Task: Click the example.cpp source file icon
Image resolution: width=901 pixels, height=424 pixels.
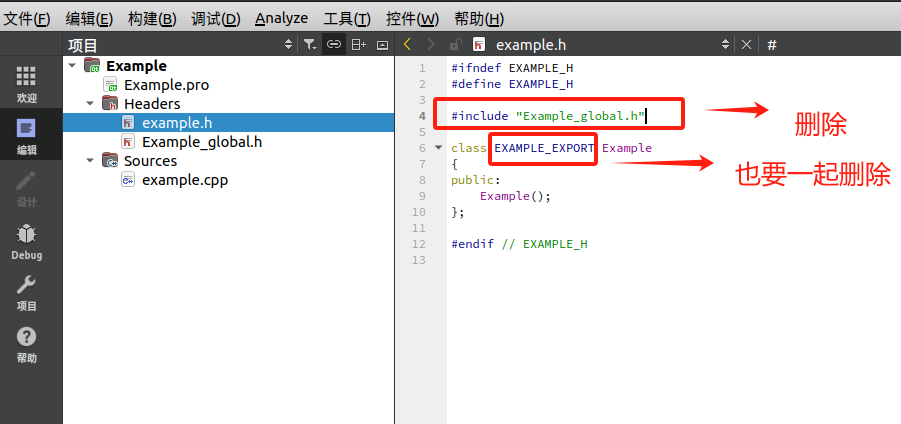Action: 128,180
